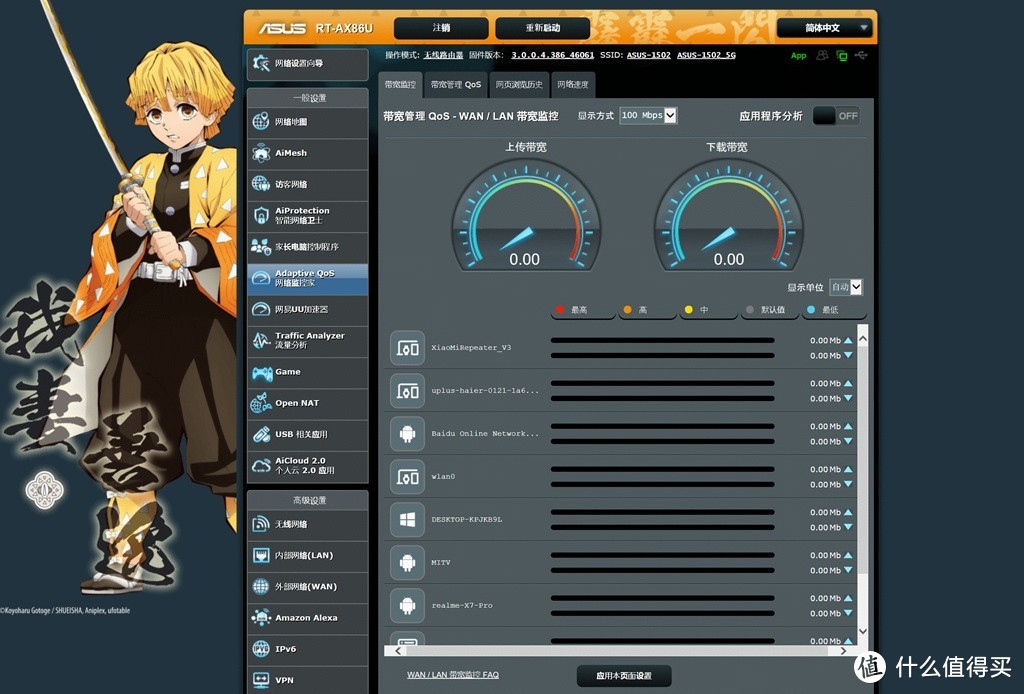Click the App link in header

click(798, 55)
